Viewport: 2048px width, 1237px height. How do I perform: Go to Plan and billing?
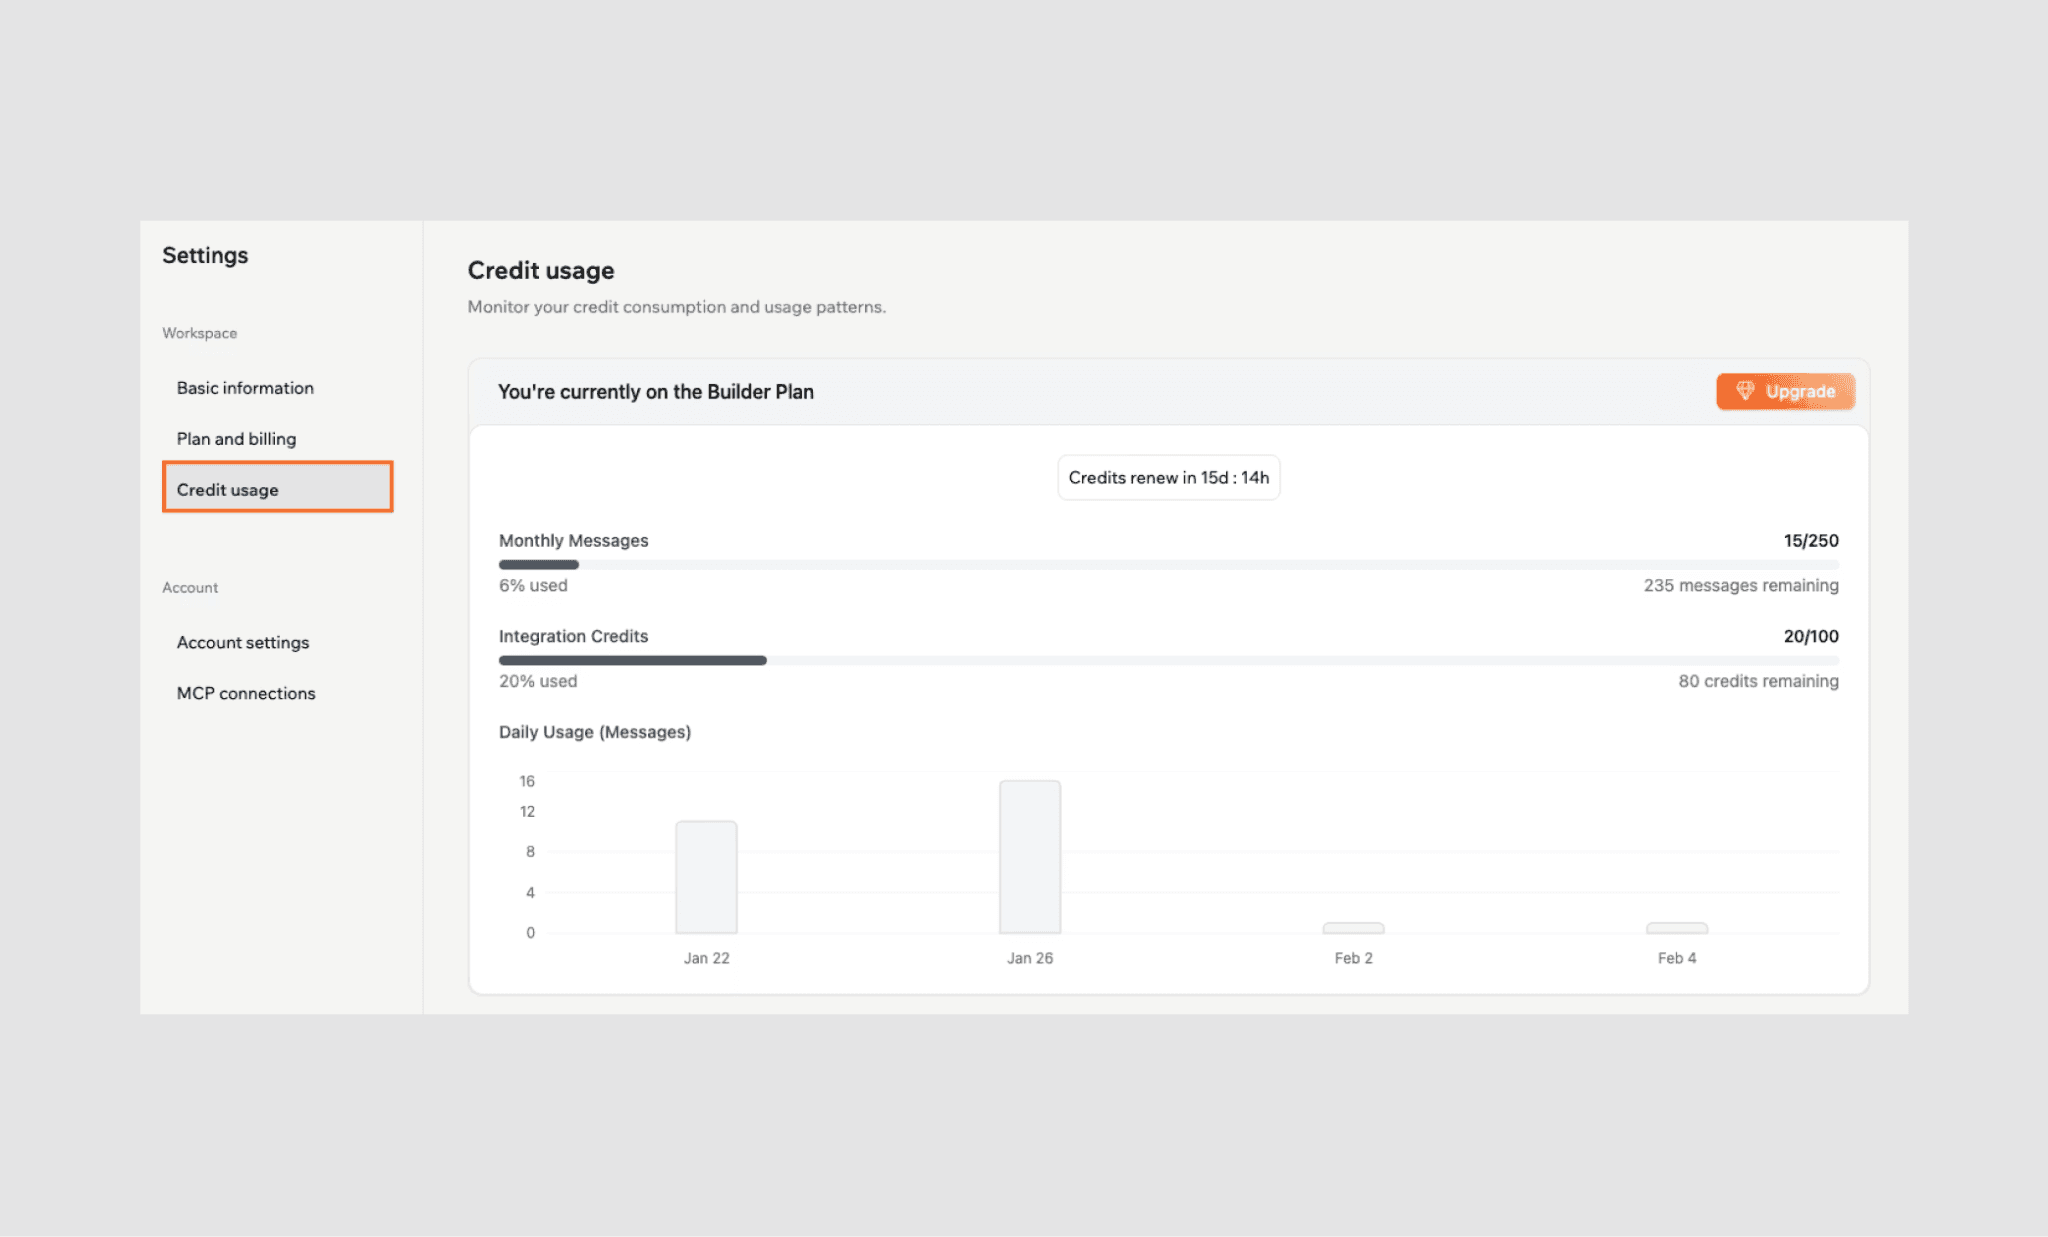[236, 439]
